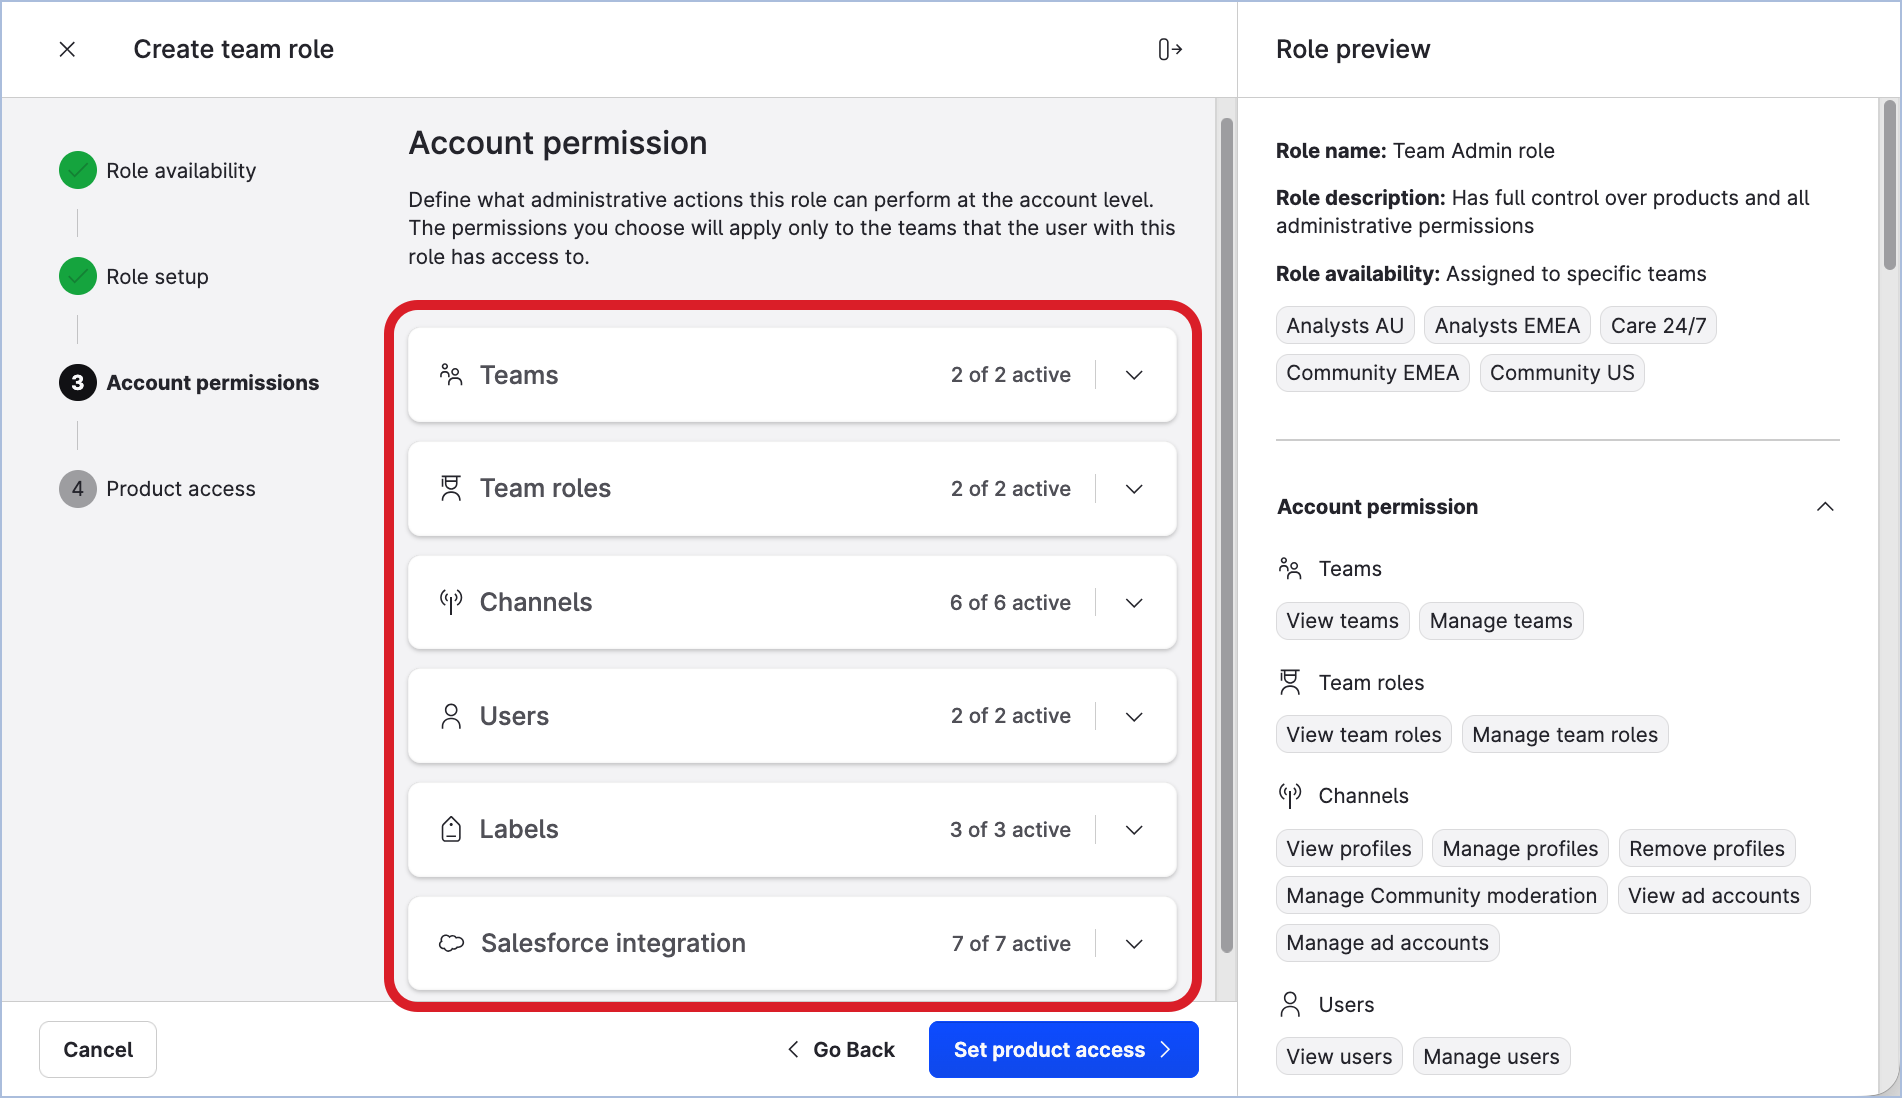Click the Users person icon in permission list
The height and width of the screenshot is (1098, 1902).
[x=451, y=716]
